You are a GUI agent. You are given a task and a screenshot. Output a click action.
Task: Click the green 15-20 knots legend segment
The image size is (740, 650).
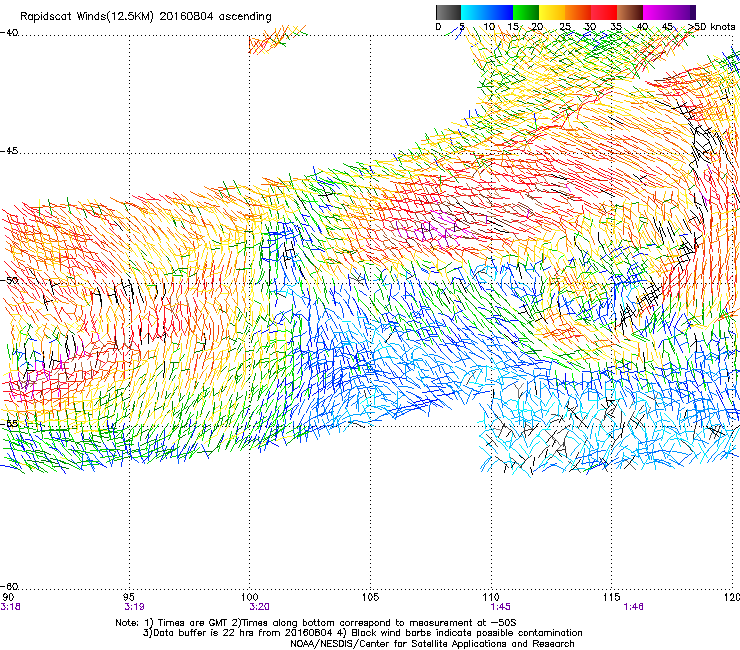click(526, 12)
